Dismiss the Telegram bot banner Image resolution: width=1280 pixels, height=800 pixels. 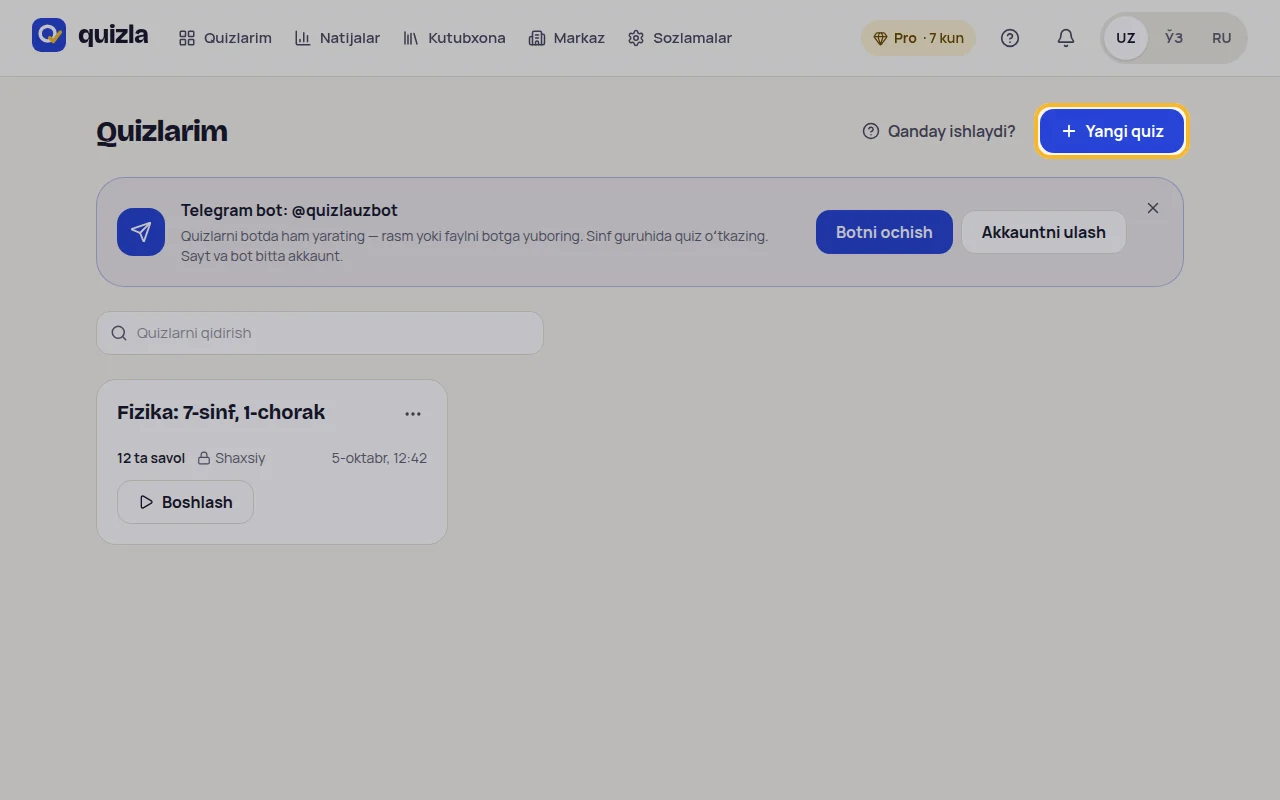[x=1153, y=208]
